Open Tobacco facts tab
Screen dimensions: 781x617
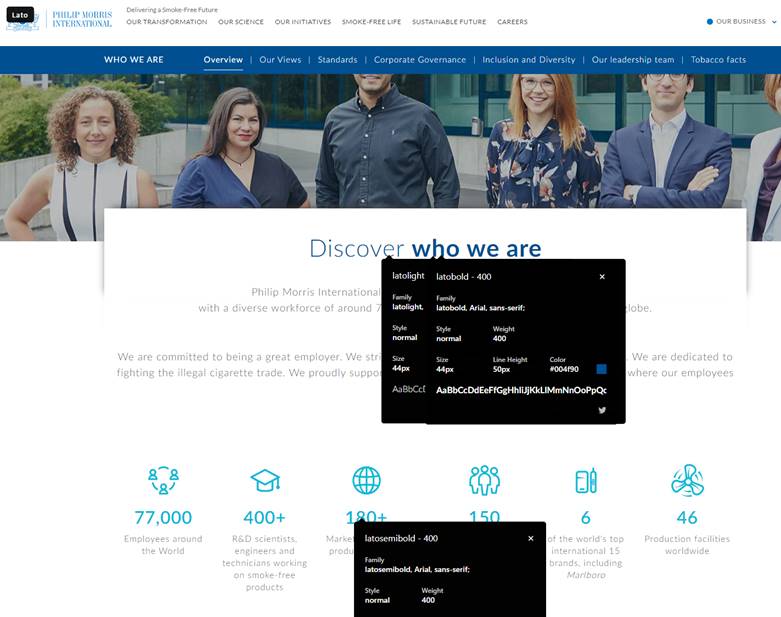[x=718, y=60]
